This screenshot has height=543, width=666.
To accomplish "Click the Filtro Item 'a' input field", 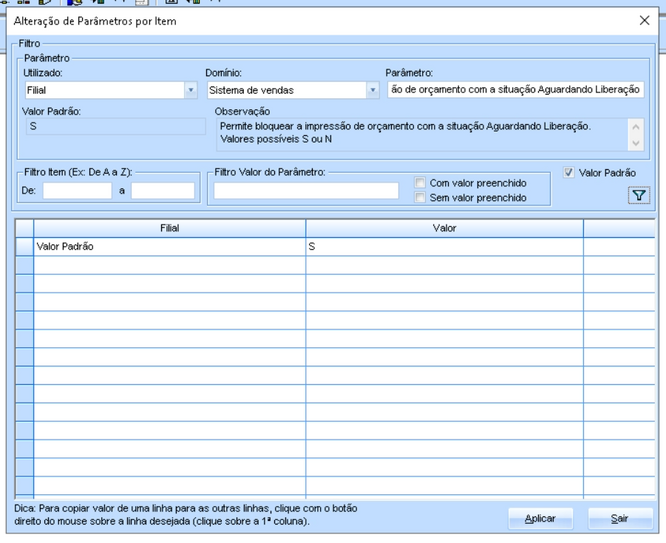I will (163, 191).
